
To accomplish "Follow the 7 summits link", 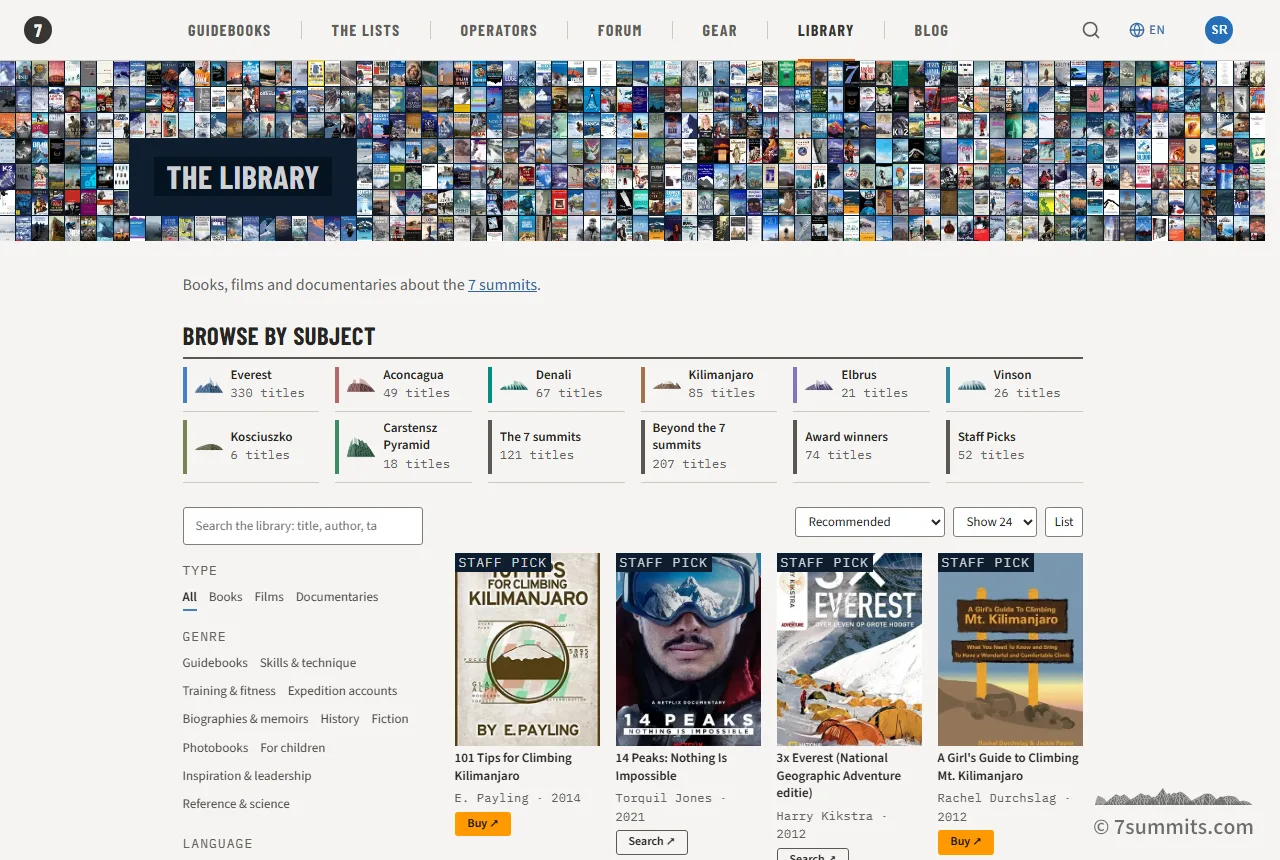I will tap(503, 285).
